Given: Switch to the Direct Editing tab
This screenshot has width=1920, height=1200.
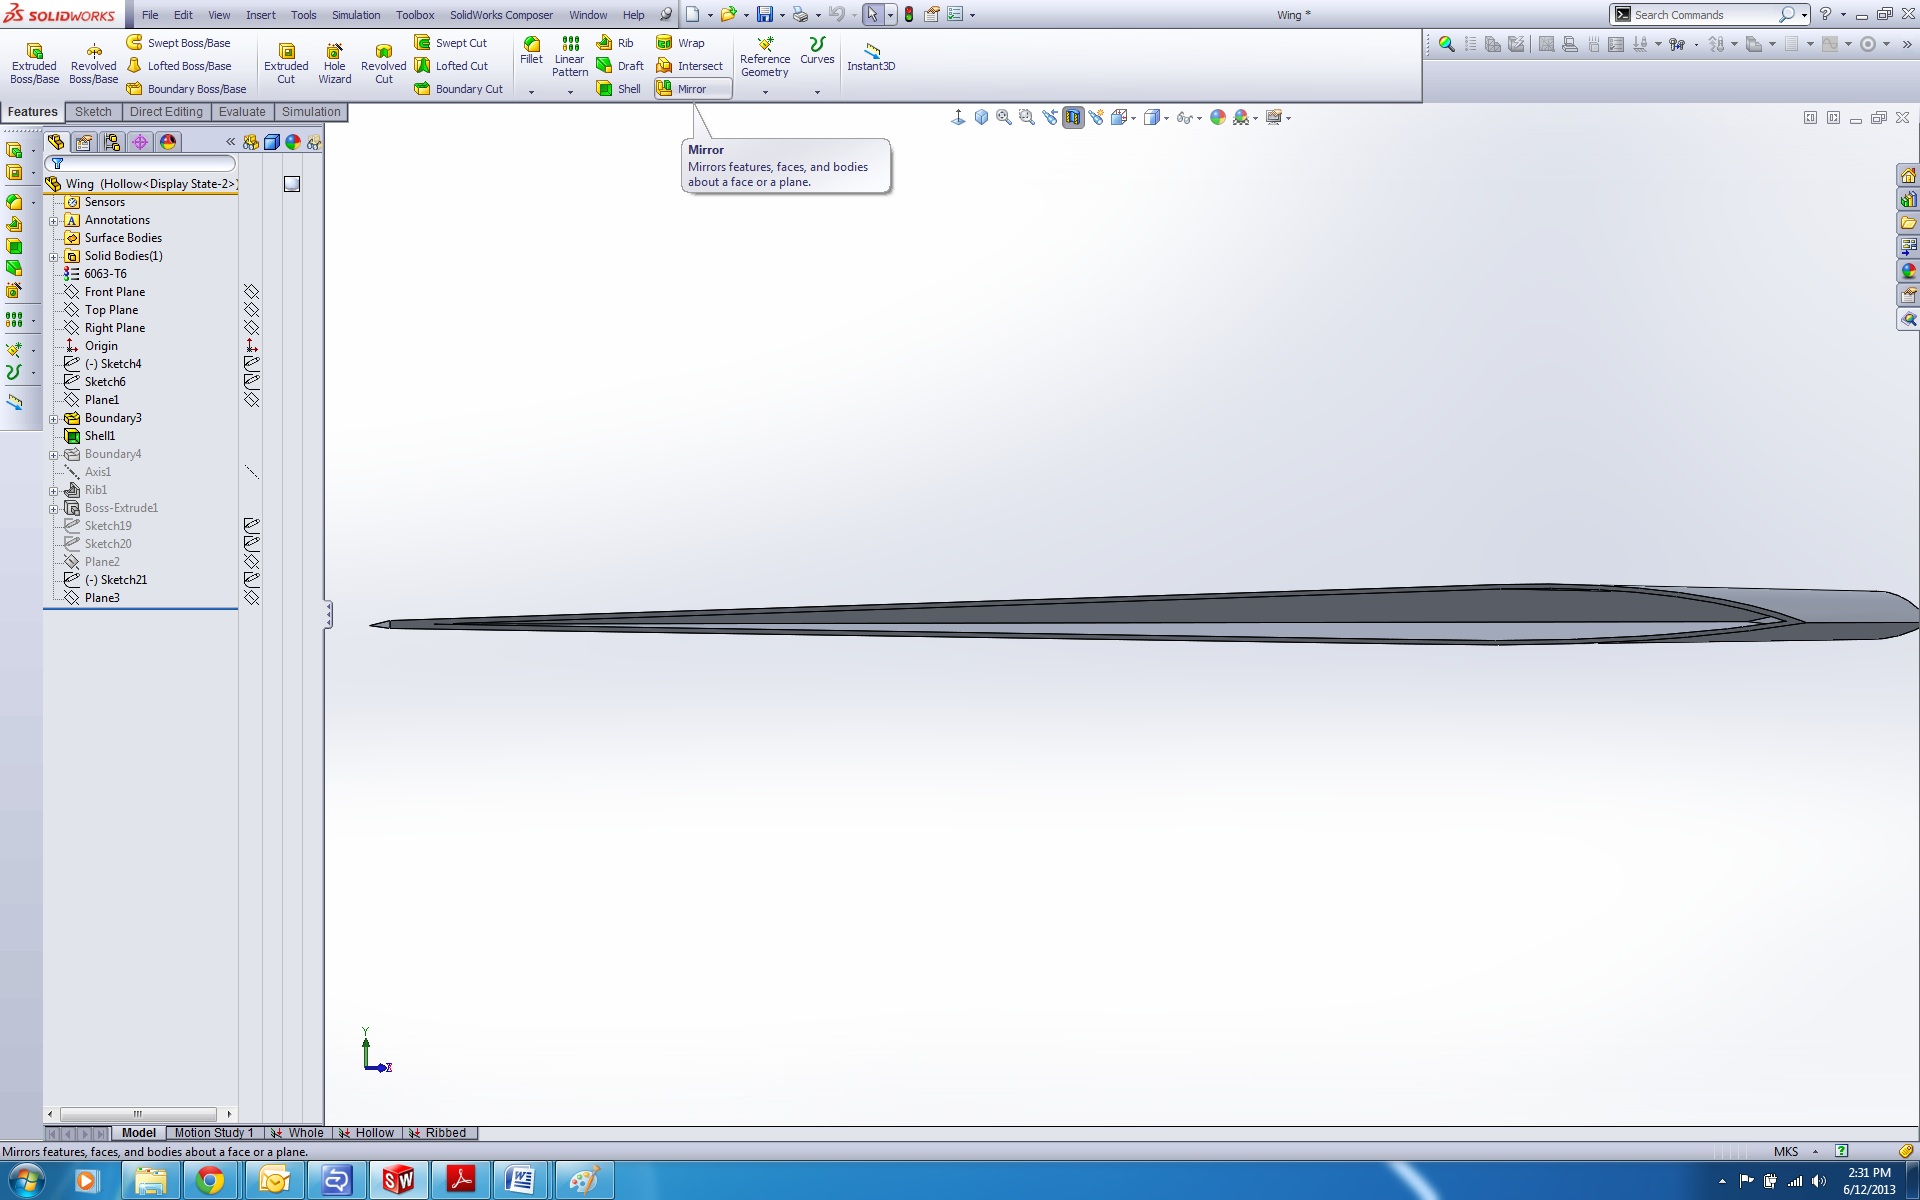Looking at the screenshot, I should coord(166,112).
